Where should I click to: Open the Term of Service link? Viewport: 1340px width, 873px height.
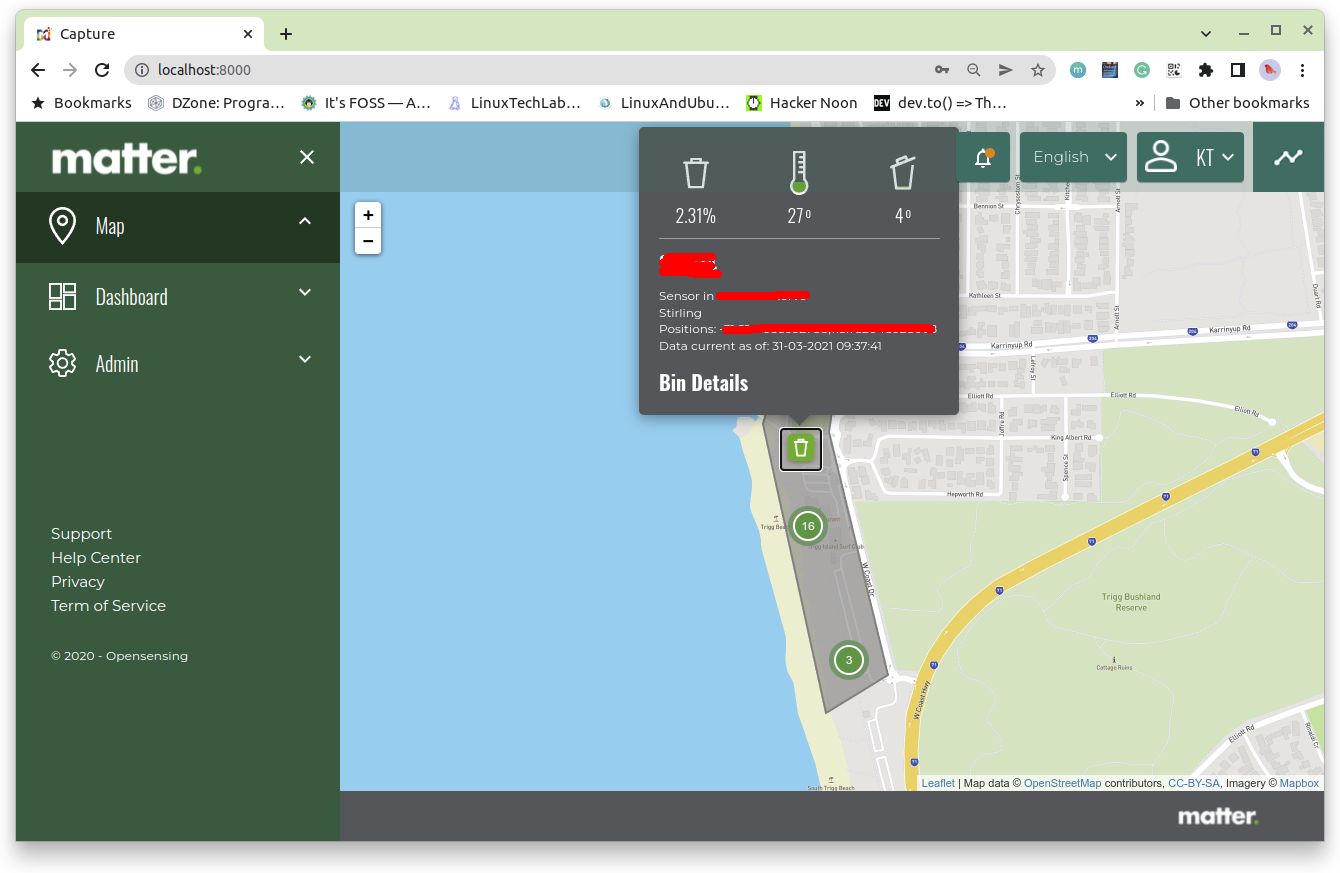point(108,606)
